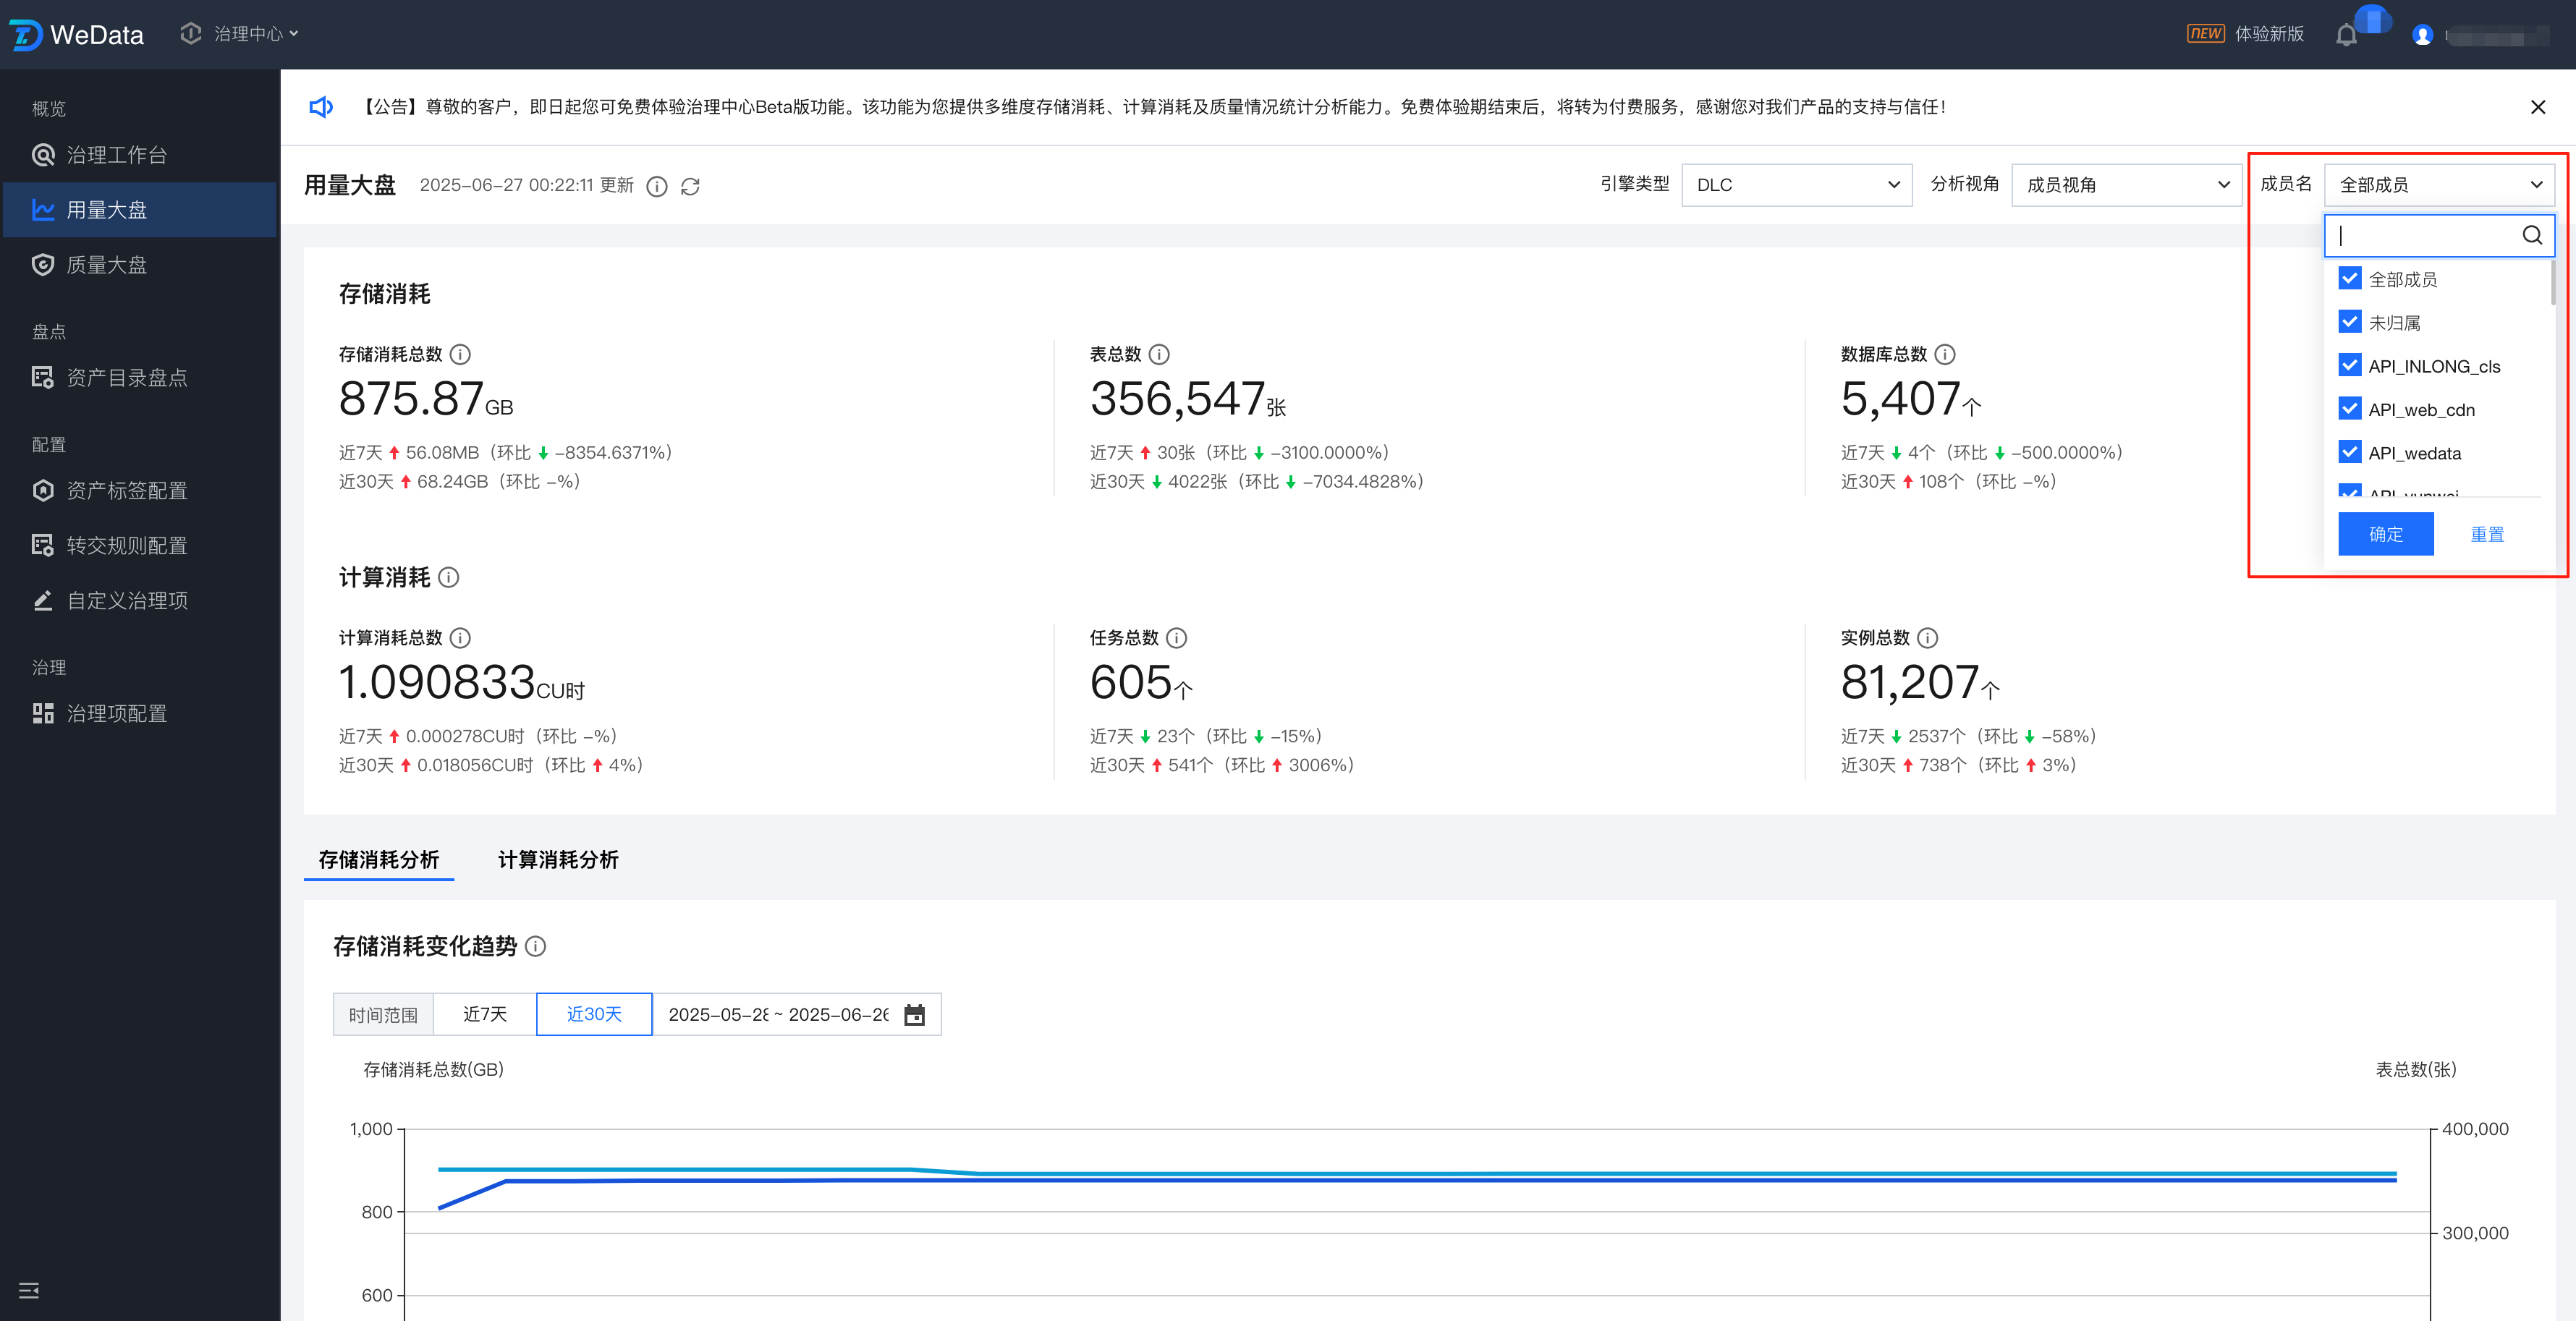Click the 确定 confirm button
Viewport: 2576px width, 1321px height.
(x=2385, y=534)
